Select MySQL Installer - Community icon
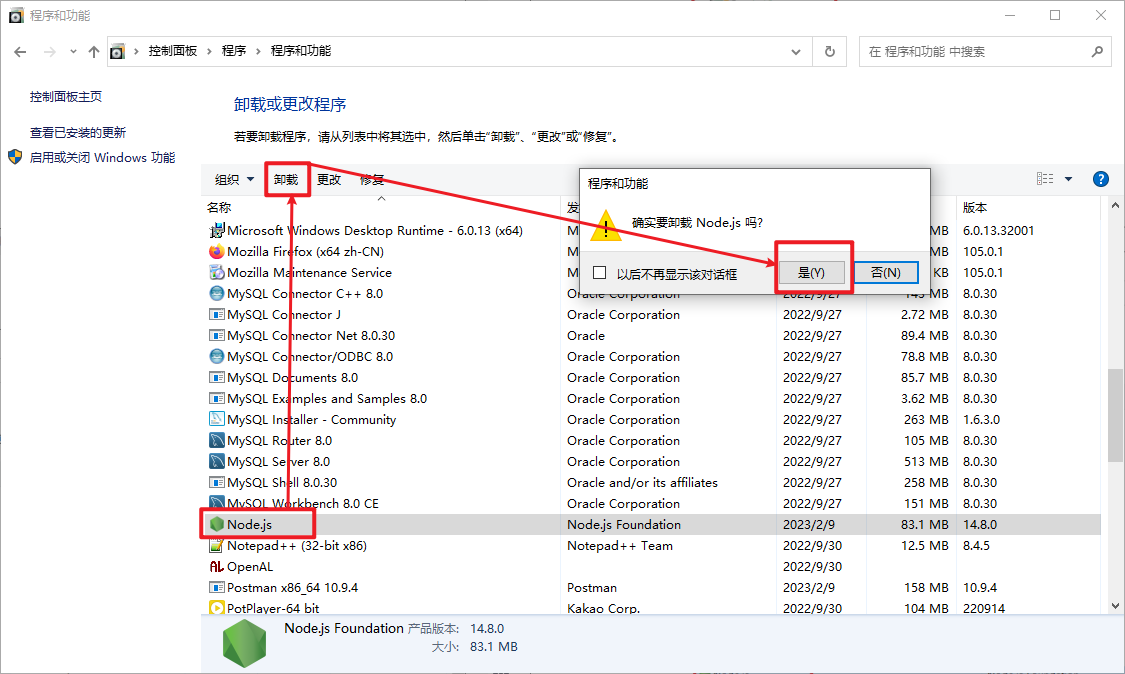The image size is (1125, 674). pyautogui.click(x=216, y=419)
